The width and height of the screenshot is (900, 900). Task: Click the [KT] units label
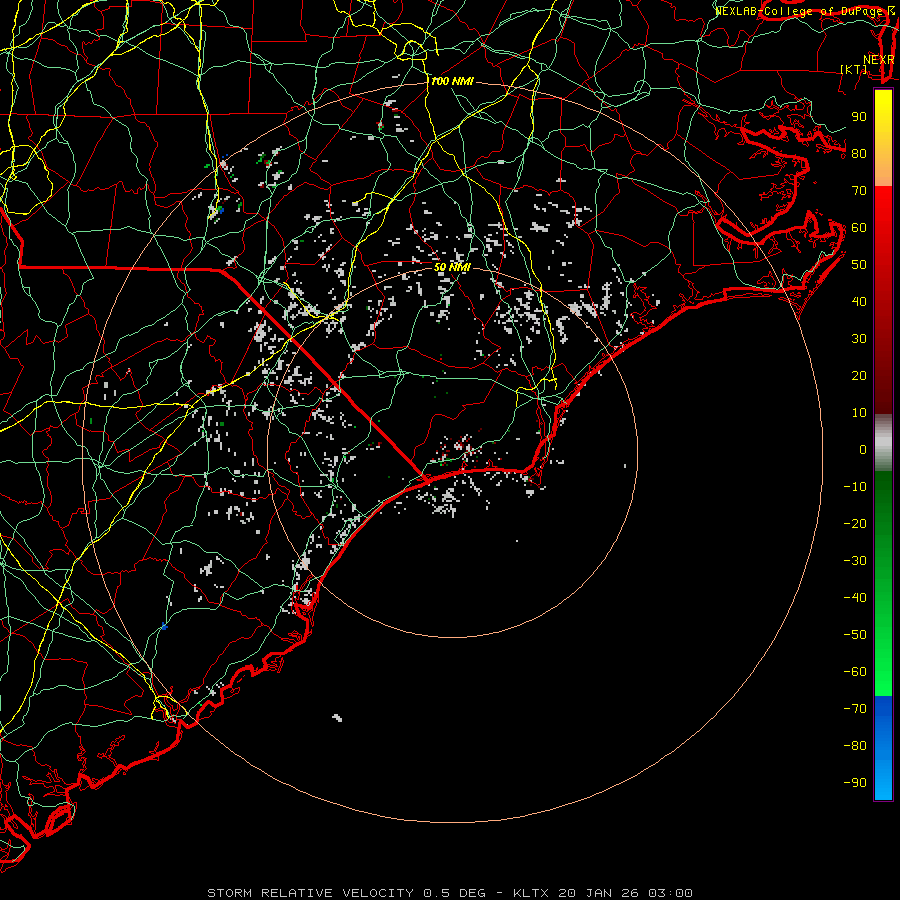click(x=854, y=69)
